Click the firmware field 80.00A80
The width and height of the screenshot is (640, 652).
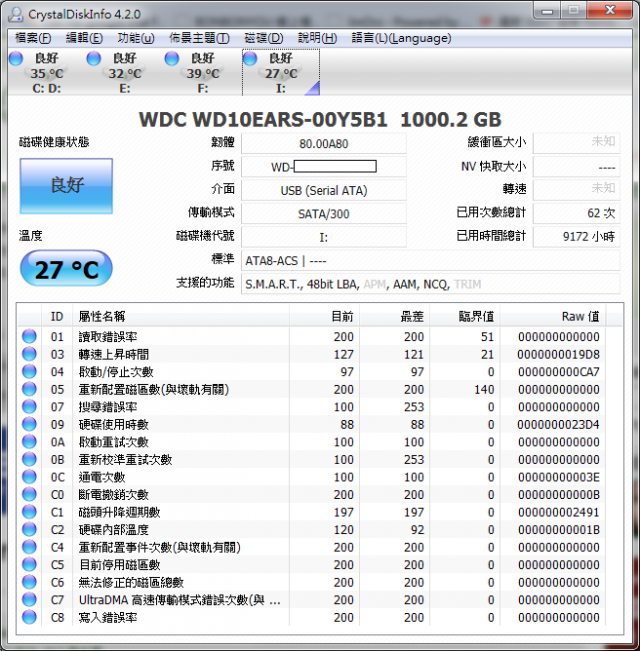pos(324,144)
